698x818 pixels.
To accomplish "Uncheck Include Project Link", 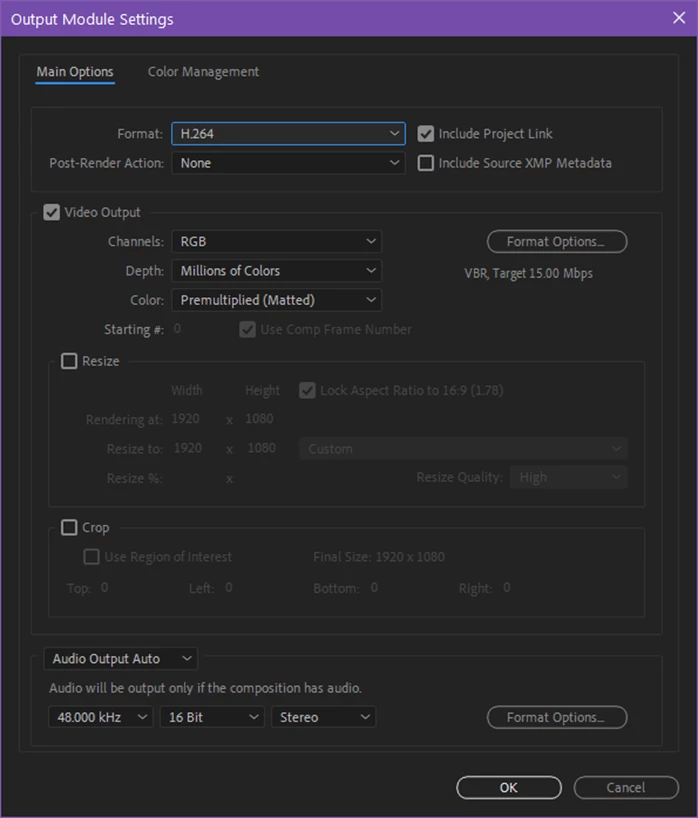I will pyautogui.click(x=426, y=134).
